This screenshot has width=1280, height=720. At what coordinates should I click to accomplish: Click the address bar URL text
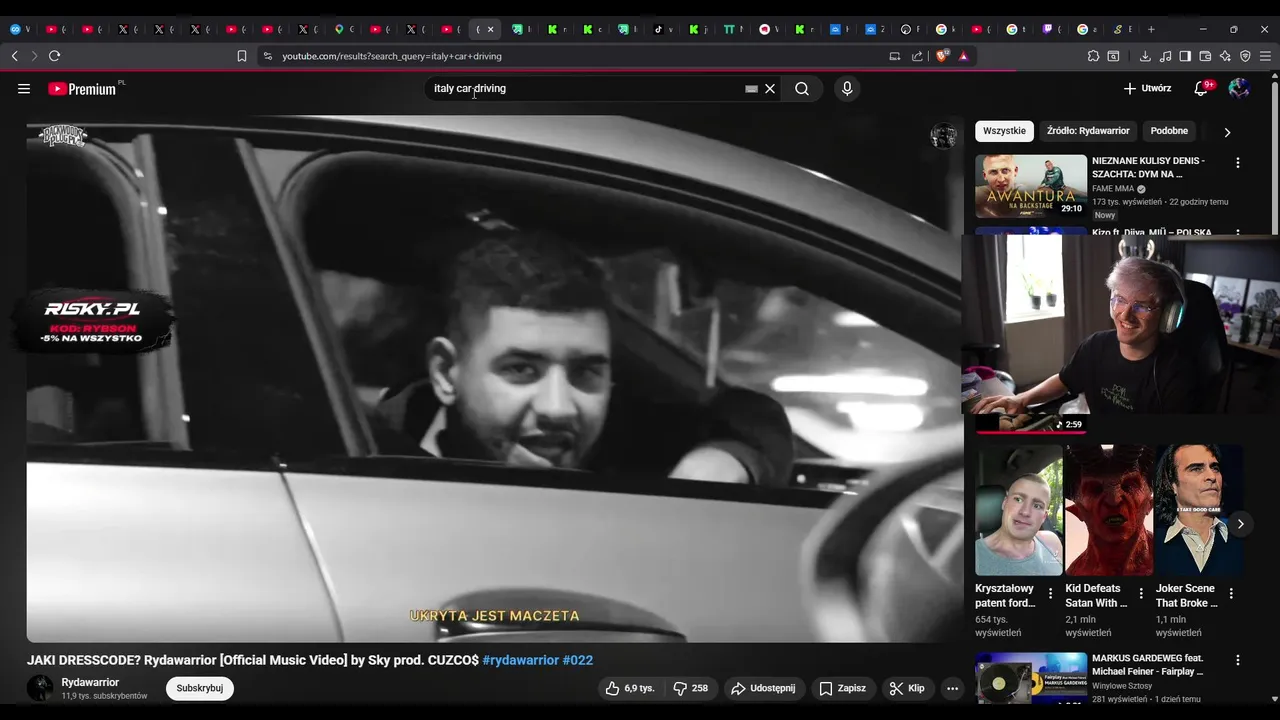tap(392, 56)
